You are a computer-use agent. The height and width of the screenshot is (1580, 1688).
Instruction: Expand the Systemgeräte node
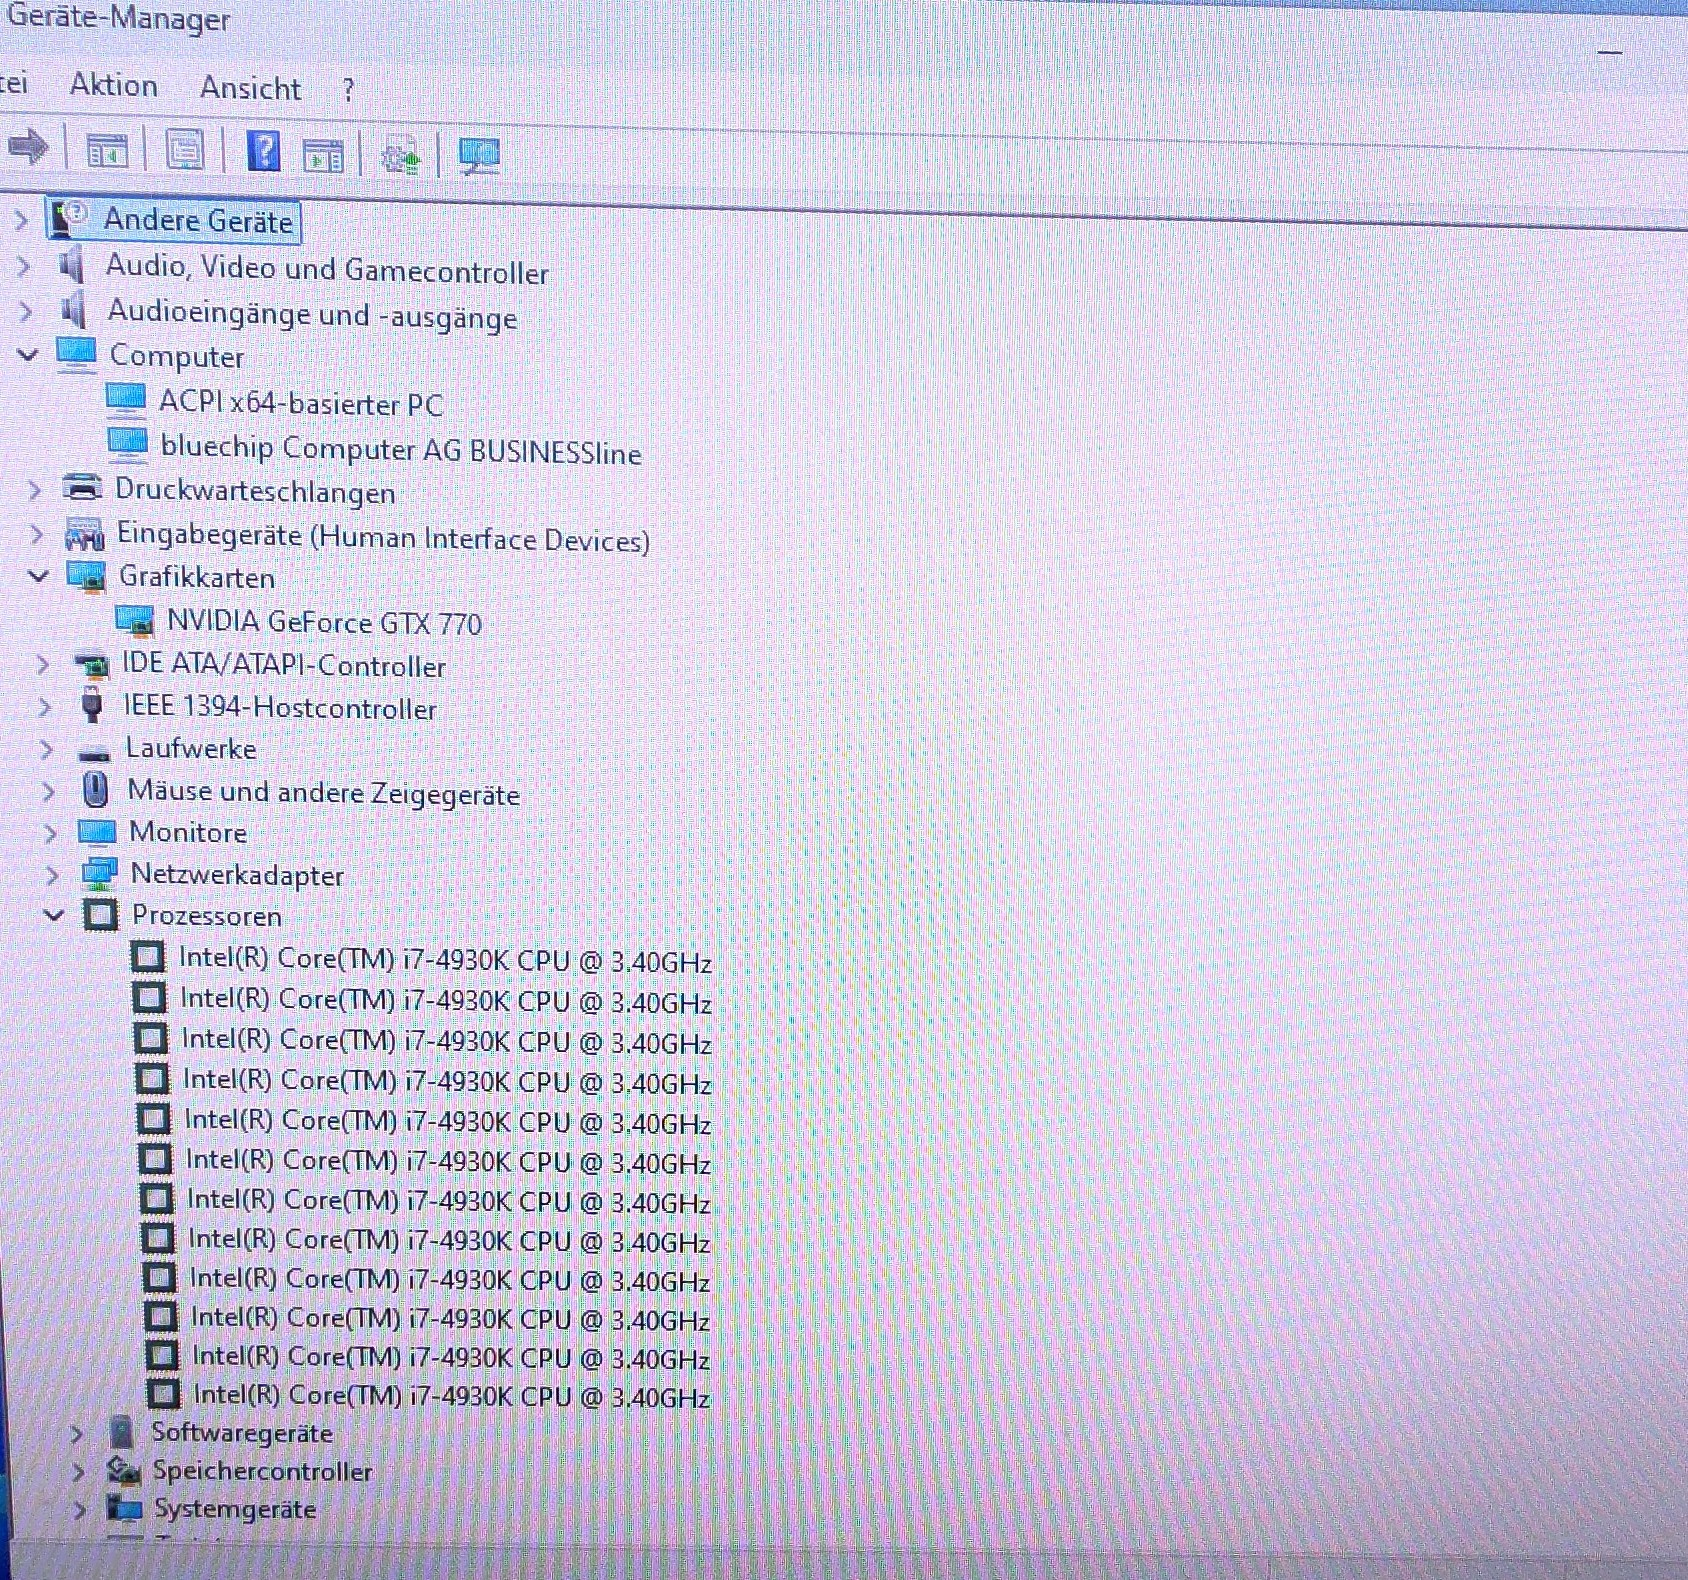click(80, 1509)
